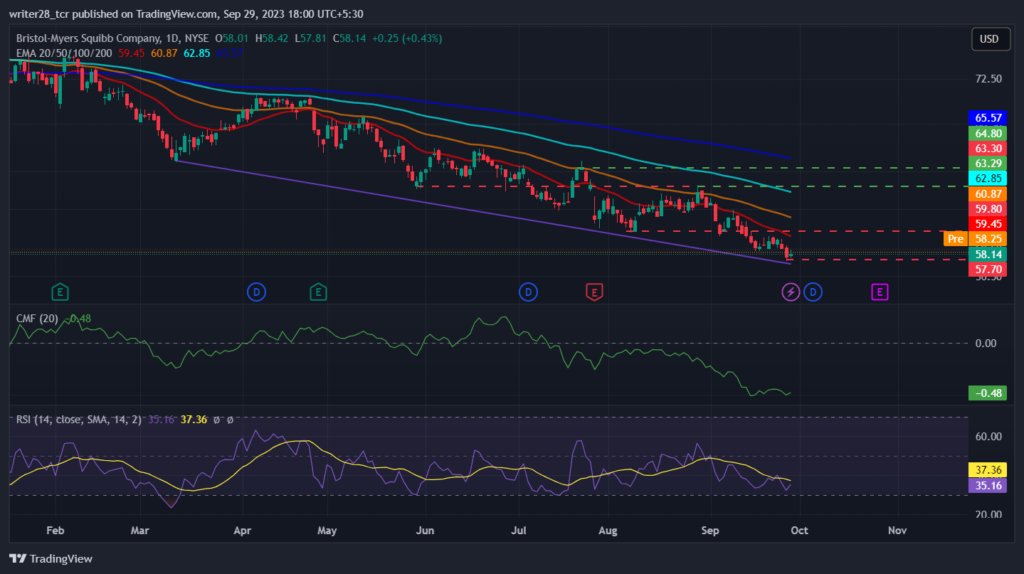Click the blue dividend marker in early July
Image resolution: width=1024 pixels, height=574 pixels.
coord(528,292)
